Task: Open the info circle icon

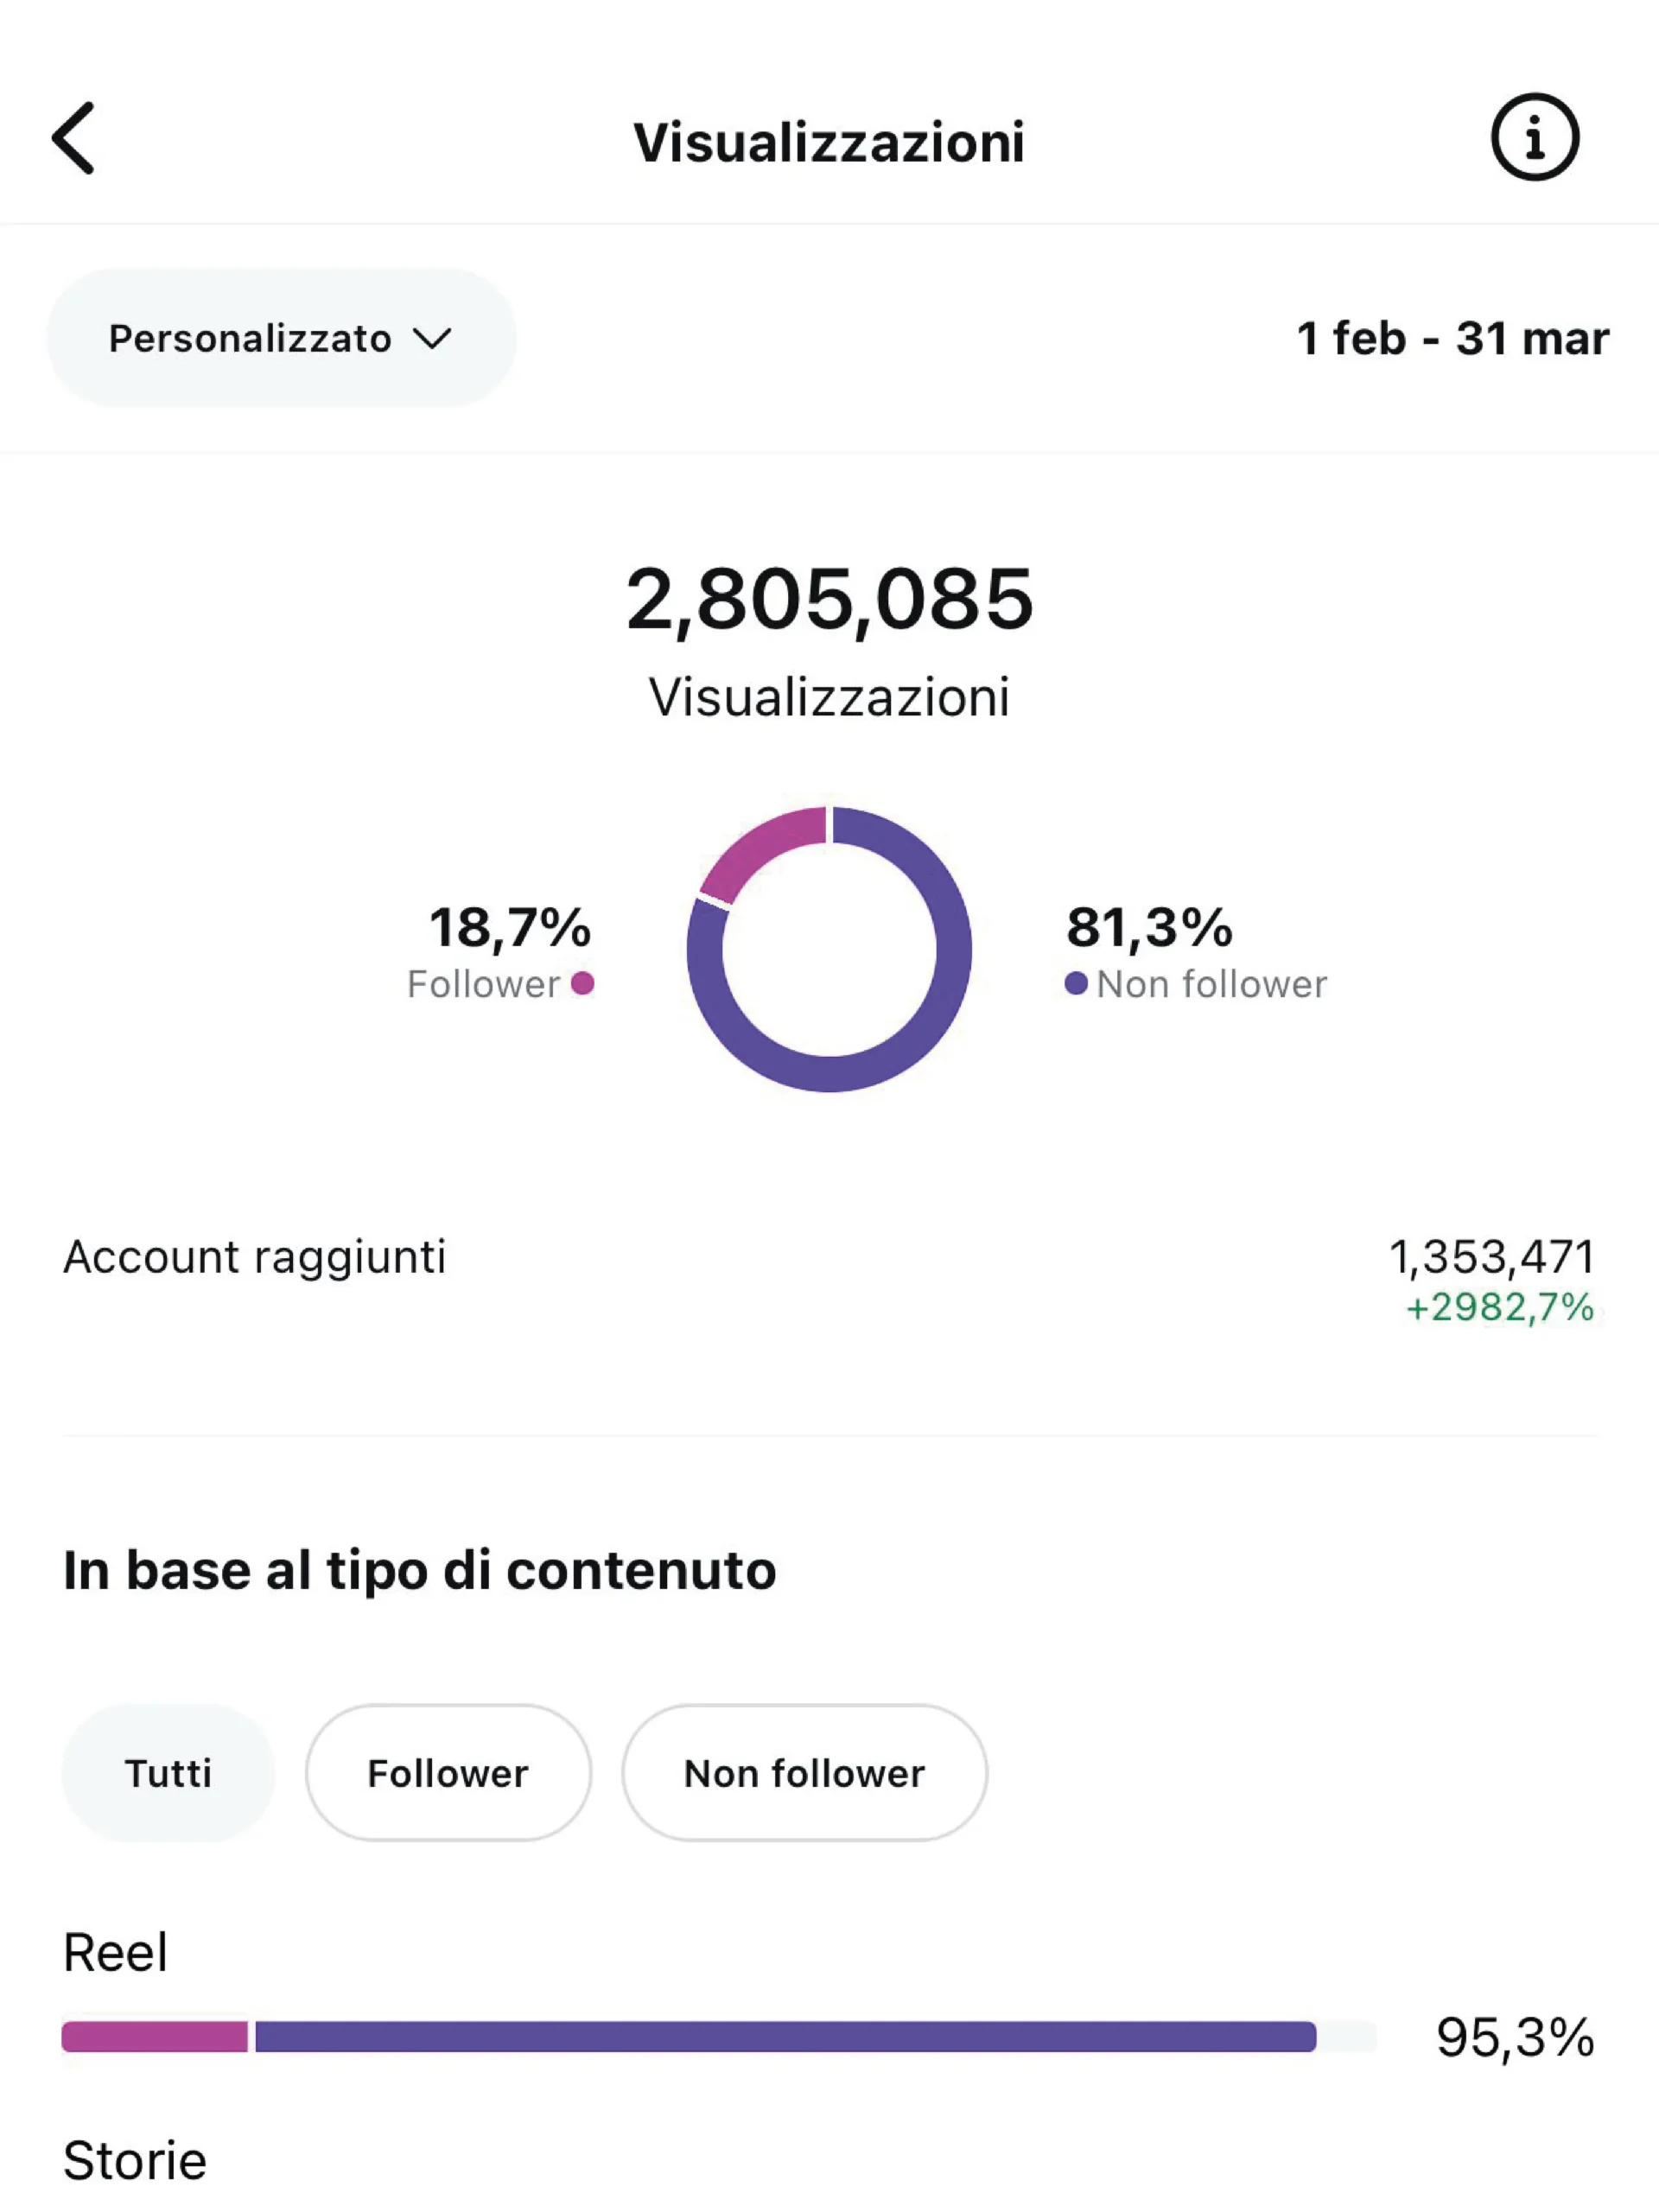Action: pyautogui.click(x=1534, y=138)
